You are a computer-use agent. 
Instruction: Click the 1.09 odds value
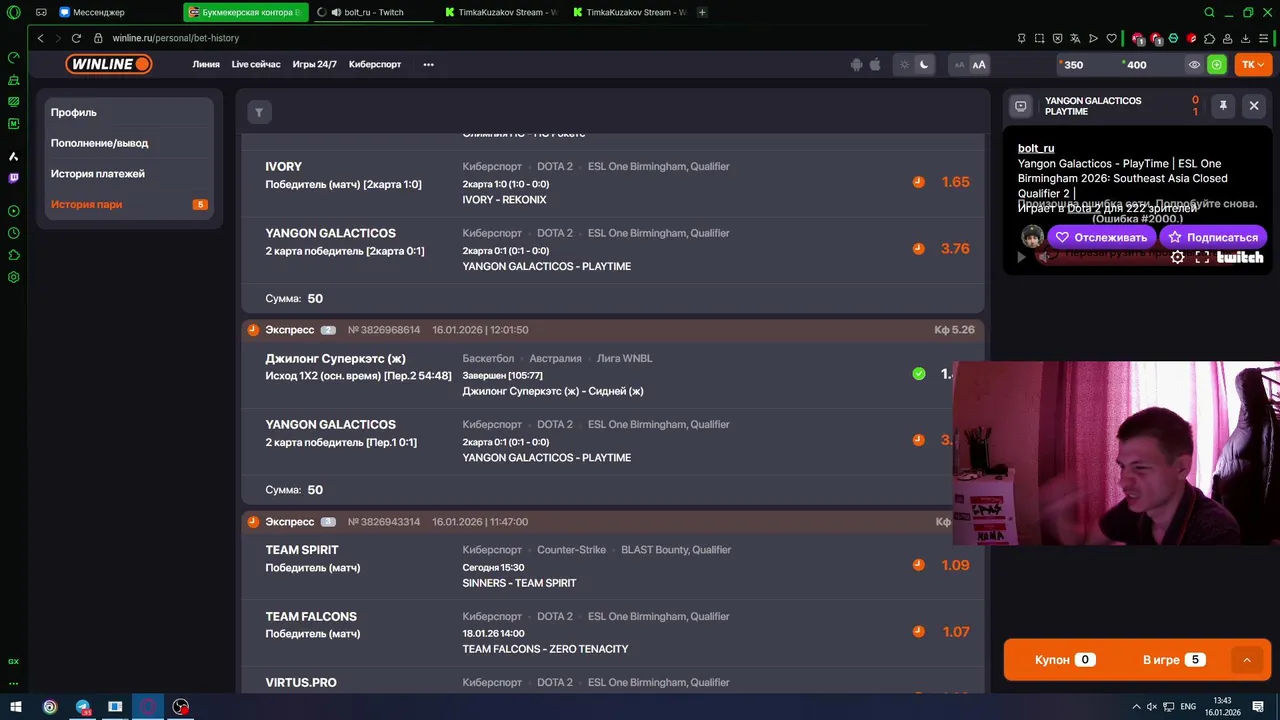[x=955, y=565]
